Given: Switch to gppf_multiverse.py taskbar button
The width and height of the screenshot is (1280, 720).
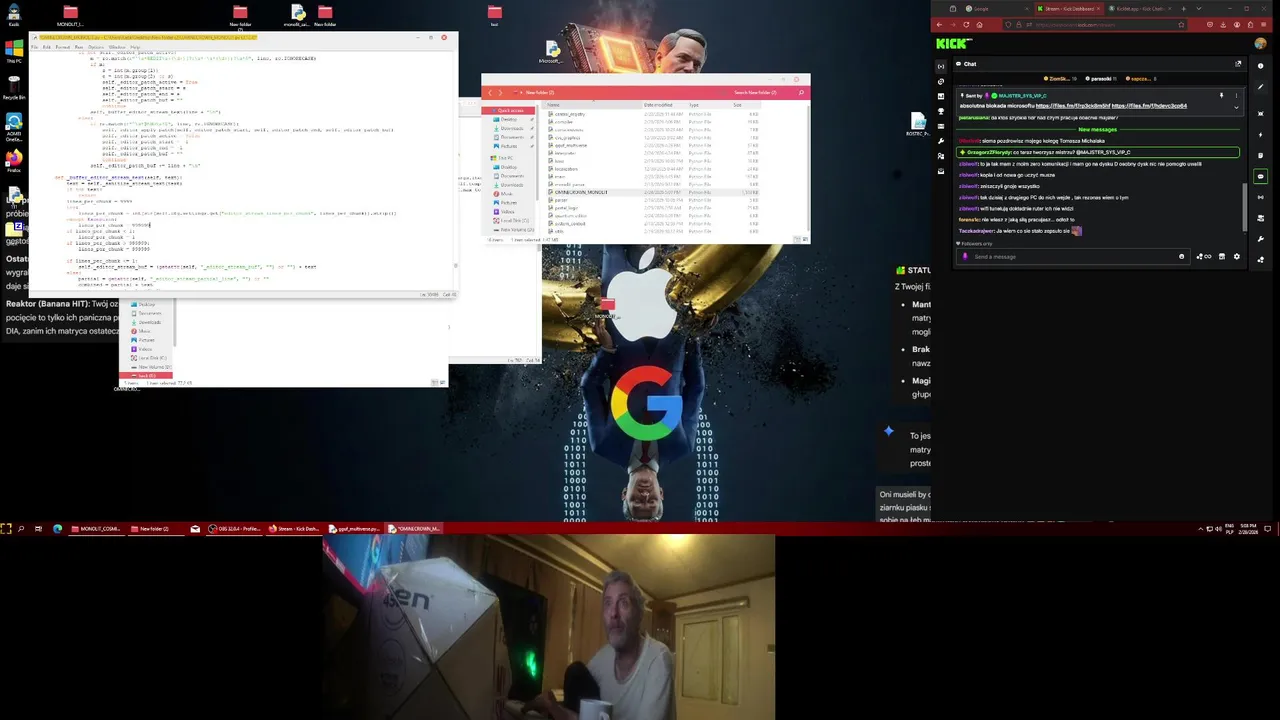Looking at the screenshot, I should click(355, 528).
